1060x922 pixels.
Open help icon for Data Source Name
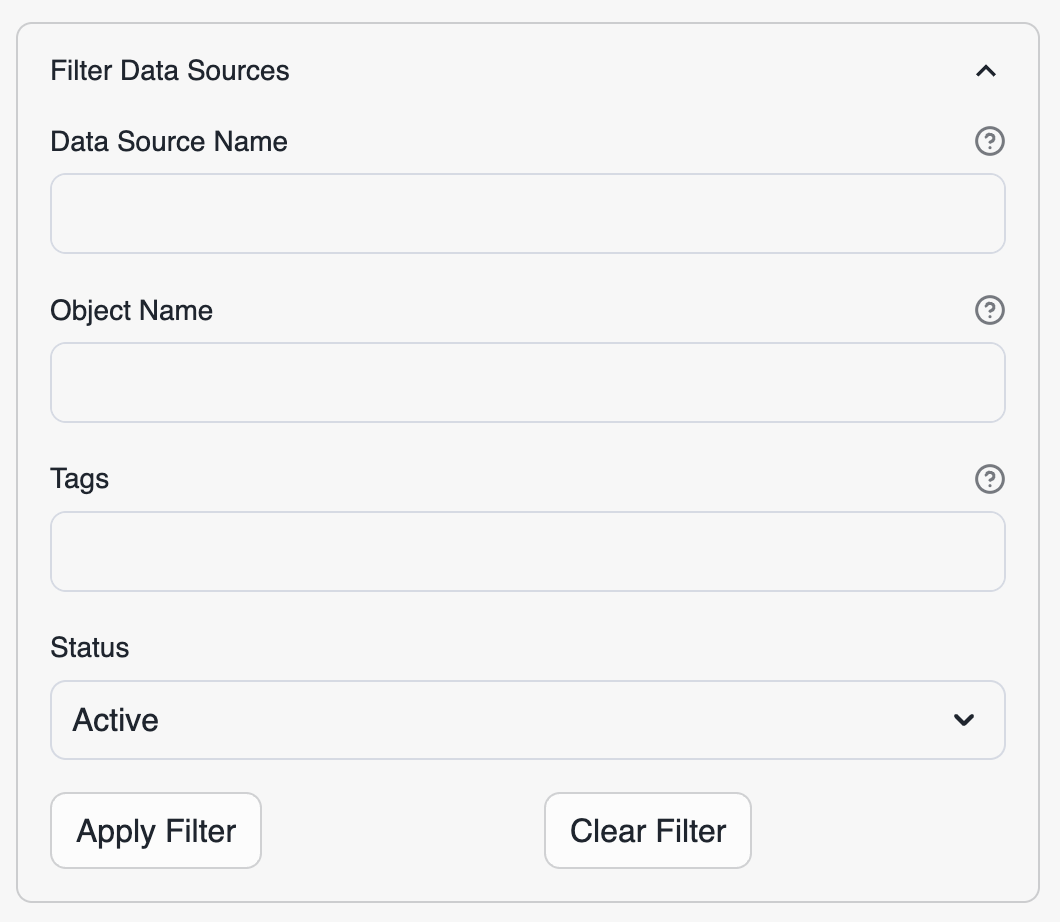click(989, 142)
